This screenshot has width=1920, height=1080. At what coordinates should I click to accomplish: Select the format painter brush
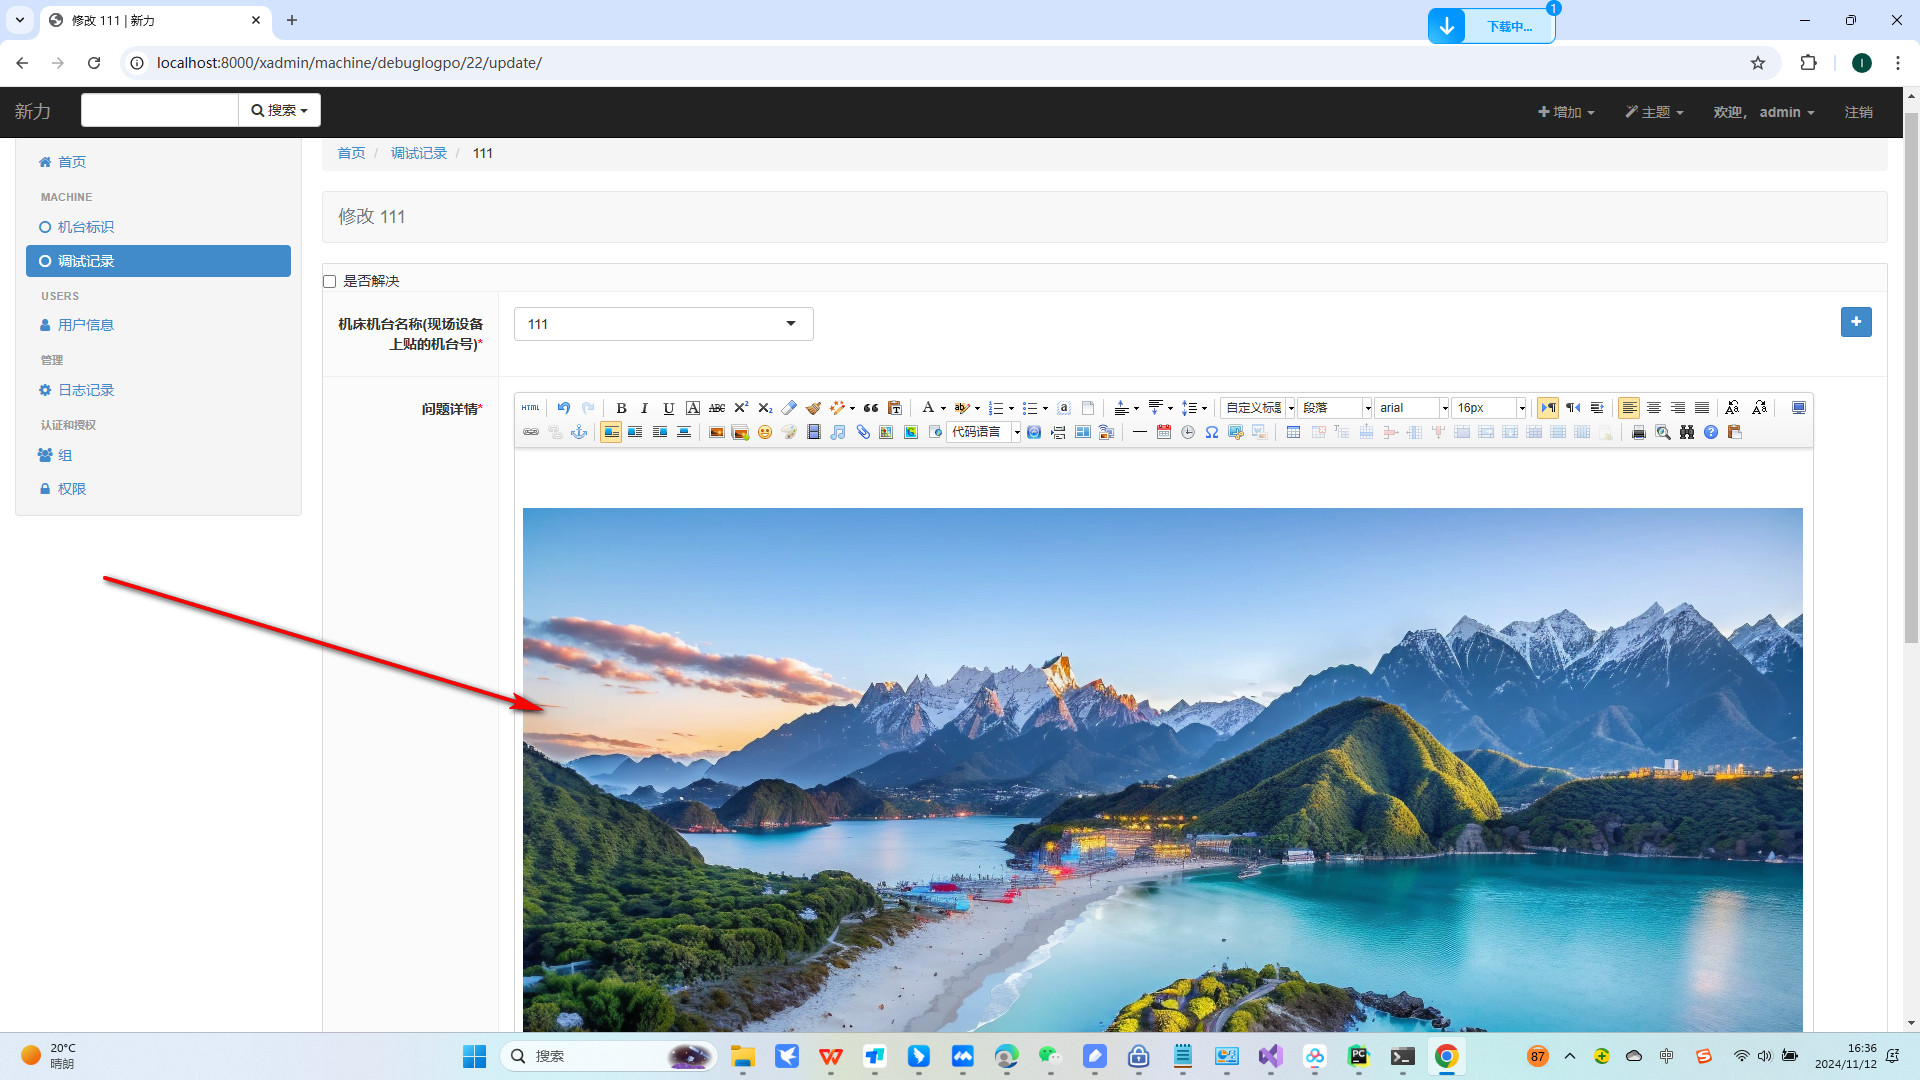(x=813, y=408)
